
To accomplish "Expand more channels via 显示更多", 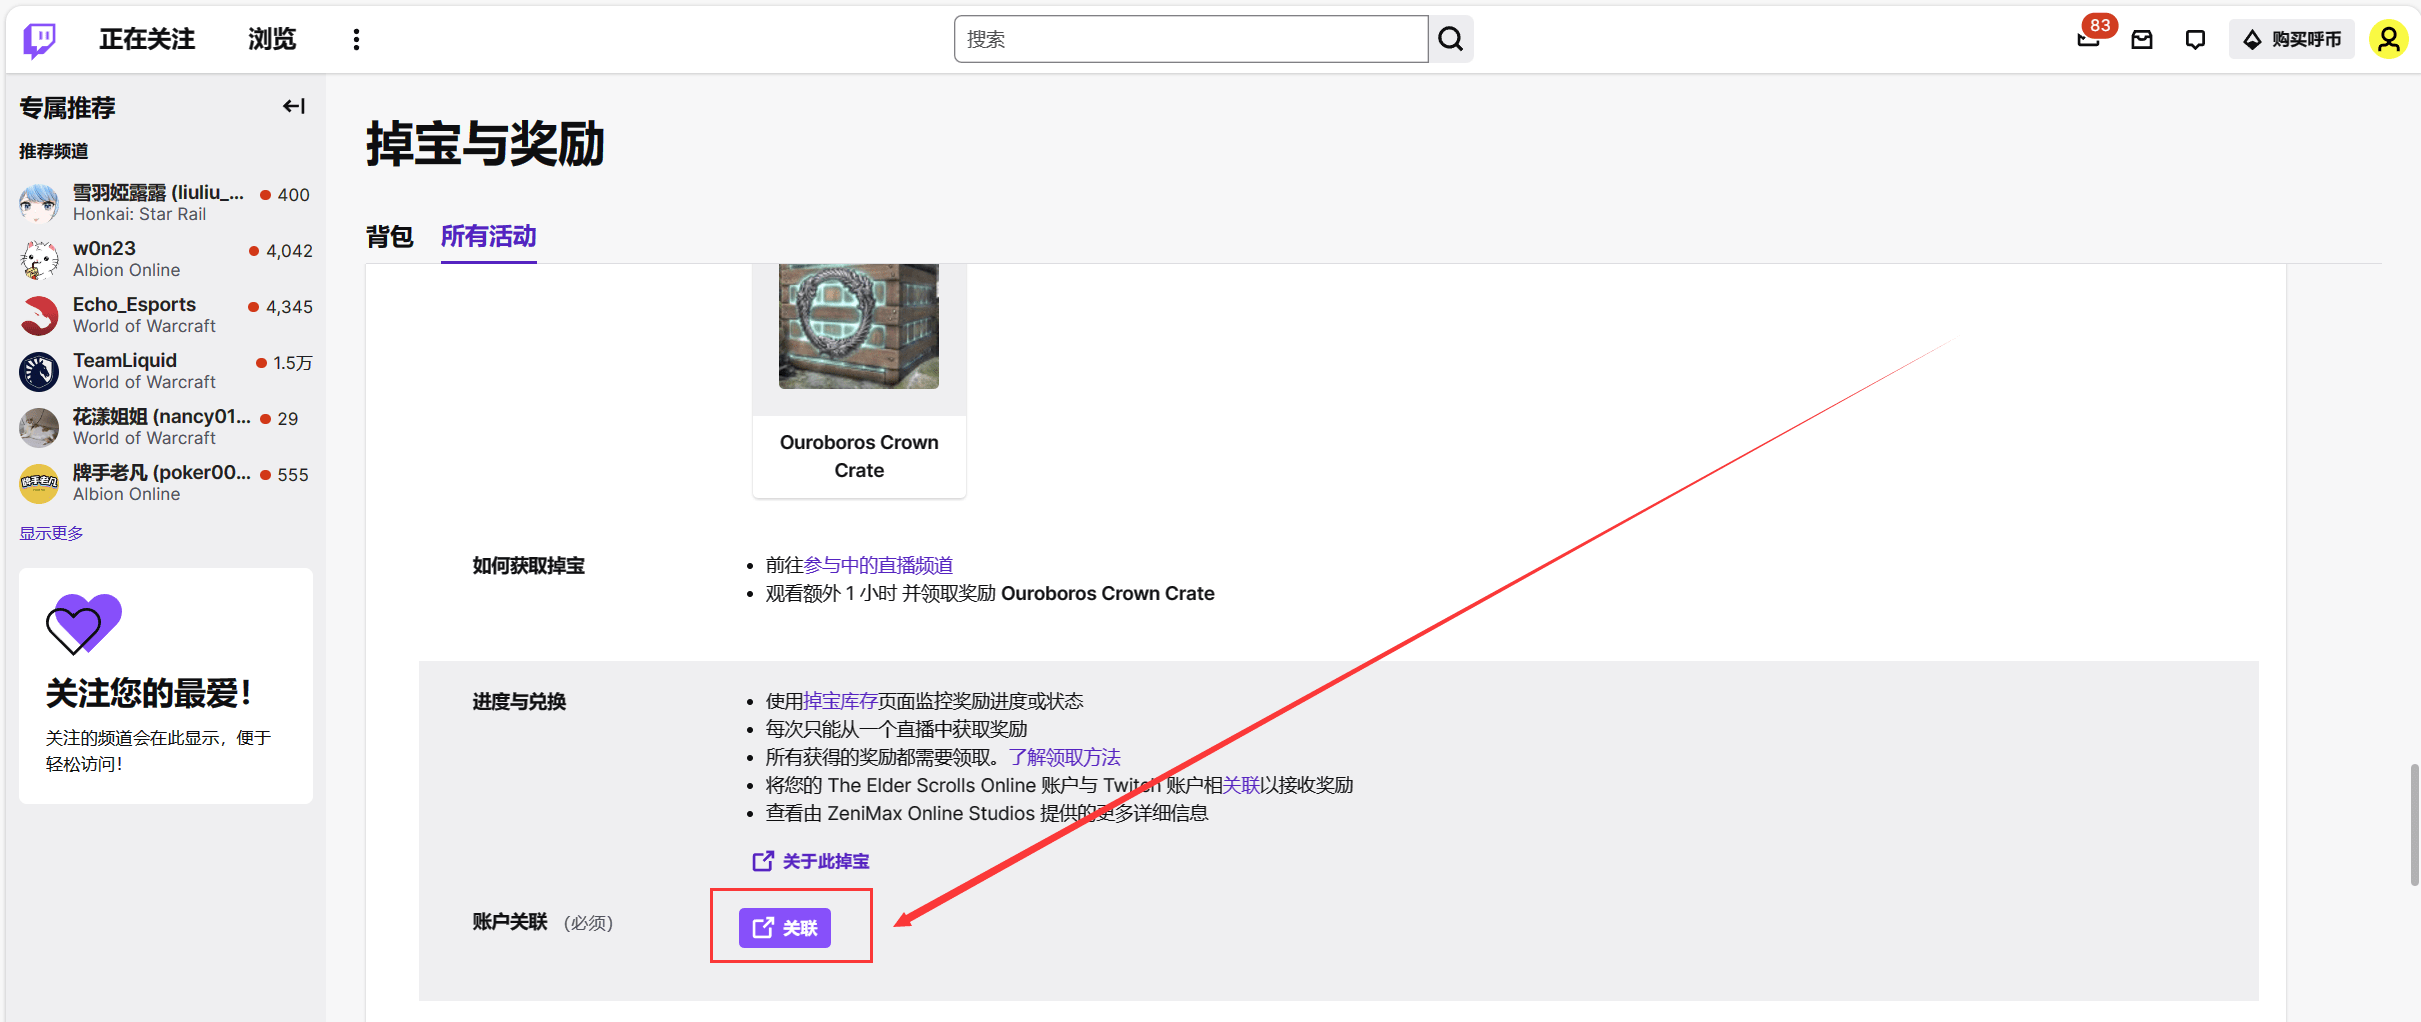I will 50,532.
